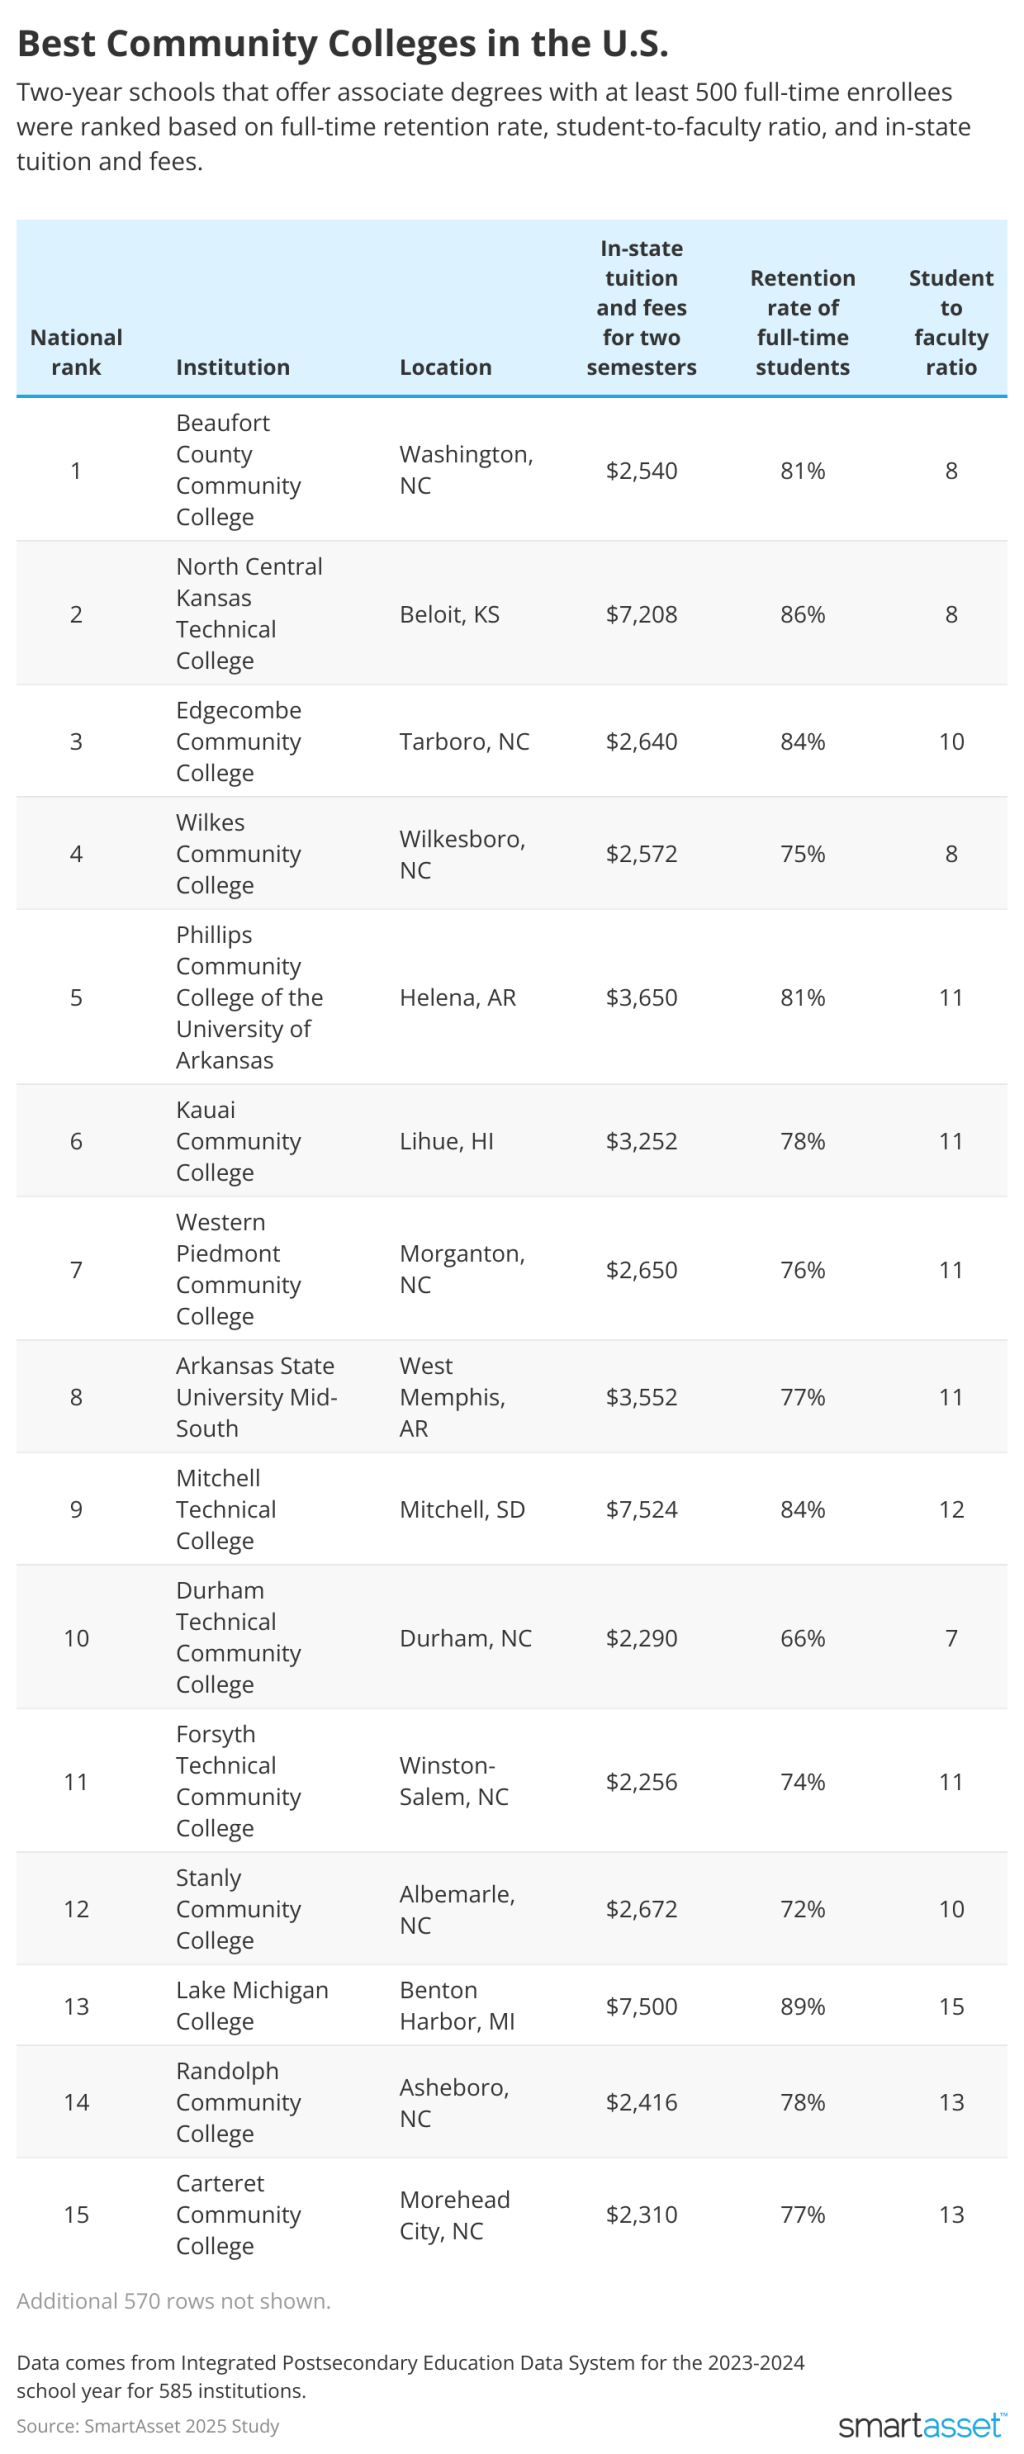
Task: Click North Central Kansas Technical College
Action: pos(249,613)
